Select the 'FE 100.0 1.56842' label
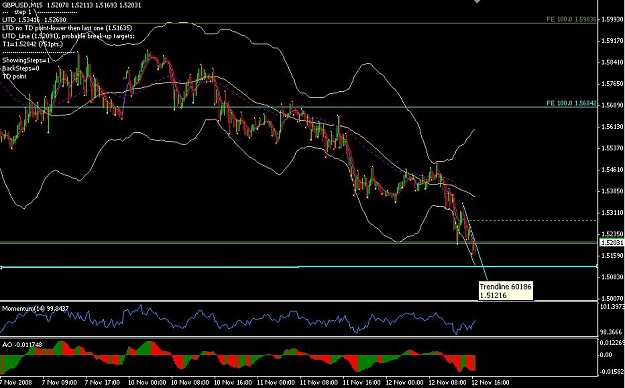The height and width of the screenshot is (388, 625). (x=571, y=103)
